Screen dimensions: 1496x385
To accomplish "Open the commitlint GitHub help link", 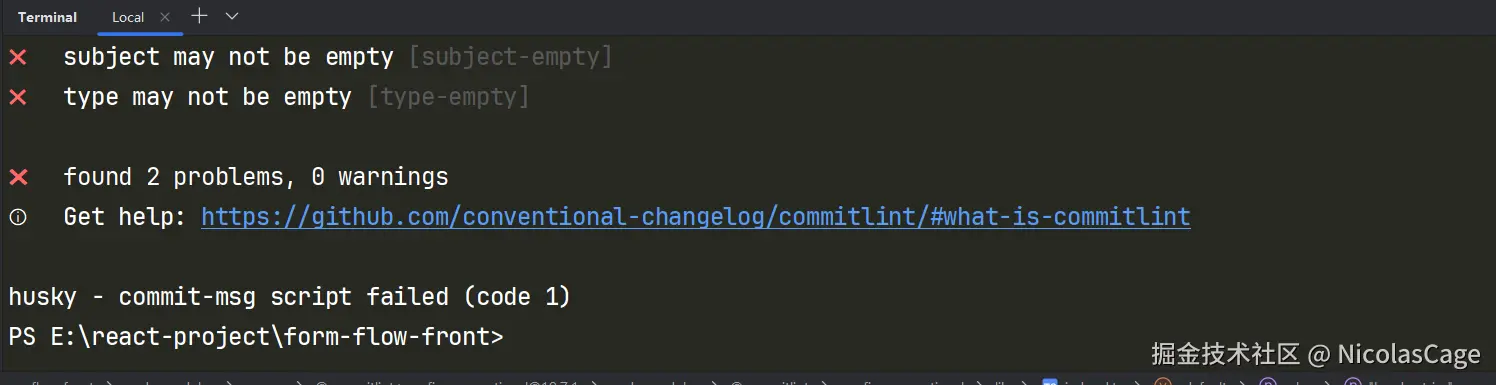I will tap(696, 217).
